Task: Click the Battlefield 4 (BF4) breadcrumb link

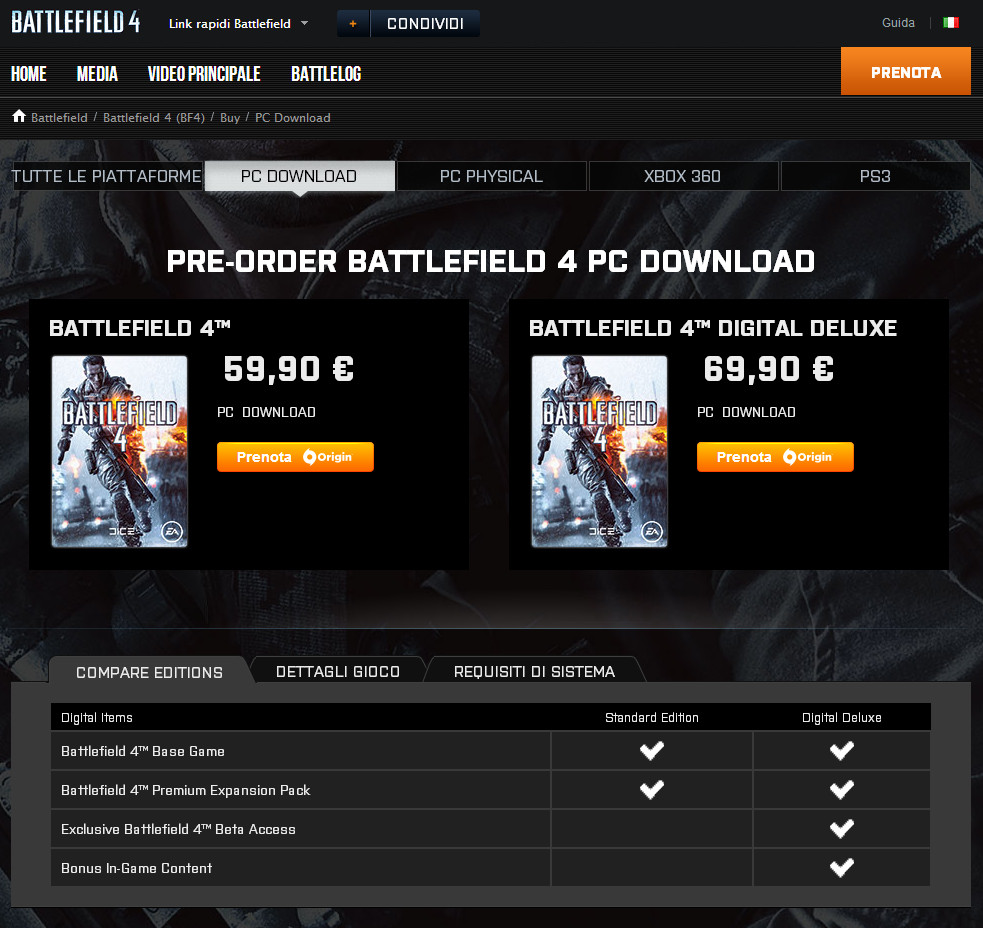Action: (154, 117)
